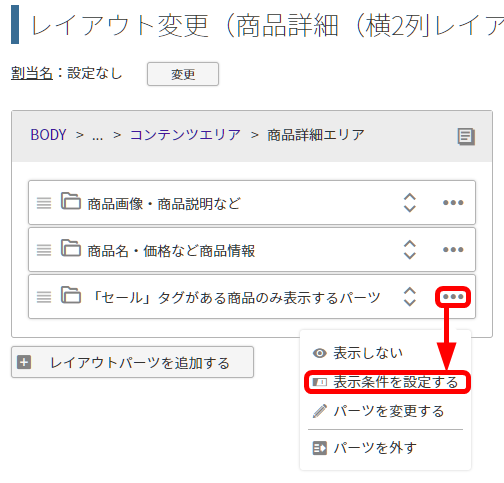Open the BODY breadcrumb link
This screenshot has width=504, height=483.
pos(48,135)
